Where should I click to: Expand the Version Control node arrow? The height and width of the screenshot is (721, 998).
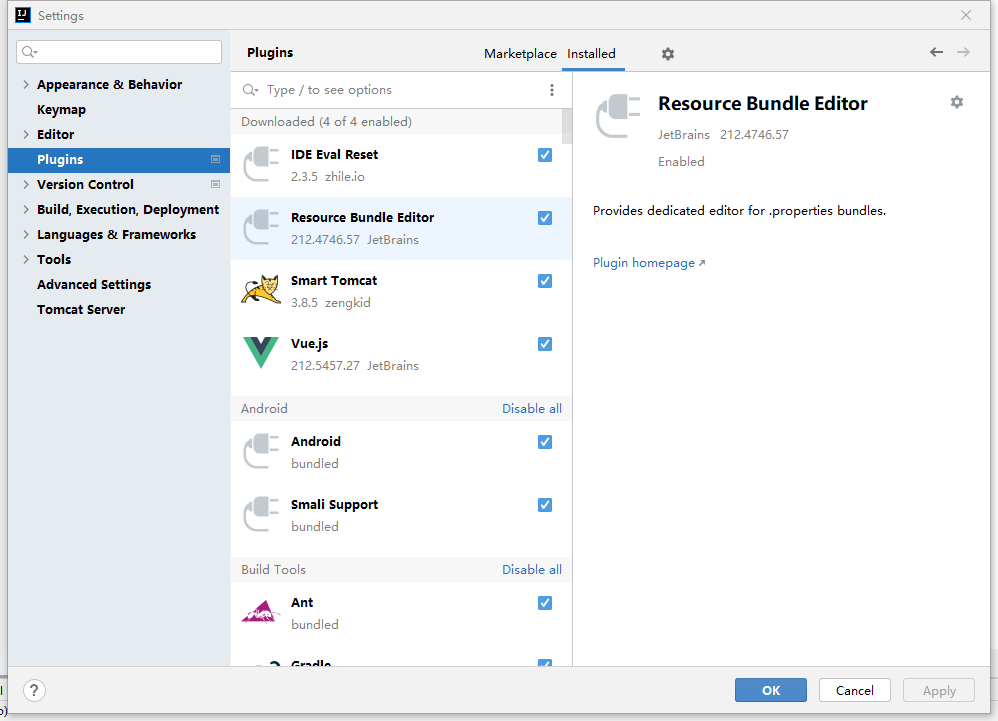tap(26, 185)
